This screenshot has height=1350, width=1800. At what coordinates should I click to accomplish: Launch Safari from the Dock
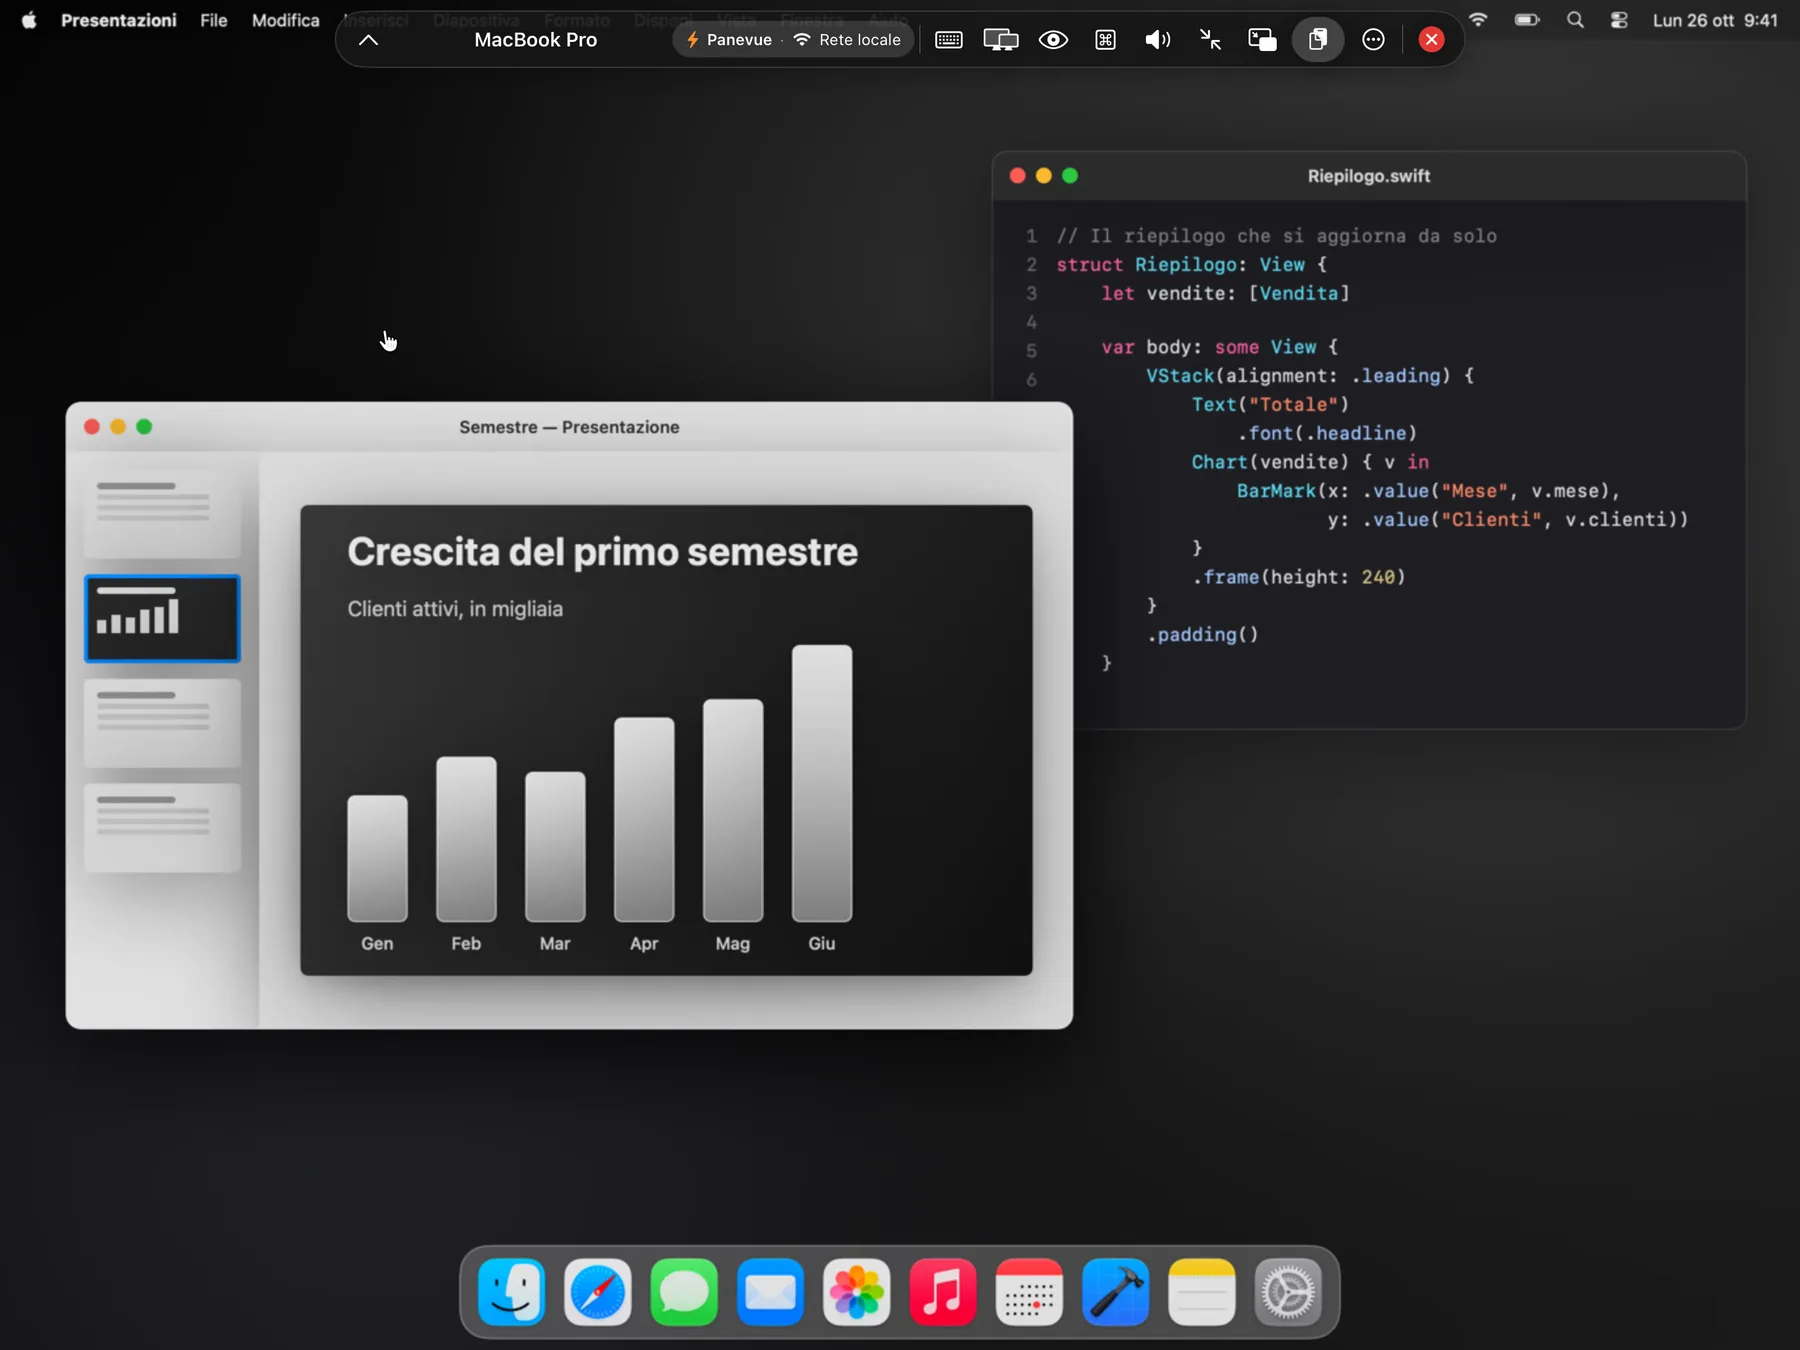coord(598,1292)
